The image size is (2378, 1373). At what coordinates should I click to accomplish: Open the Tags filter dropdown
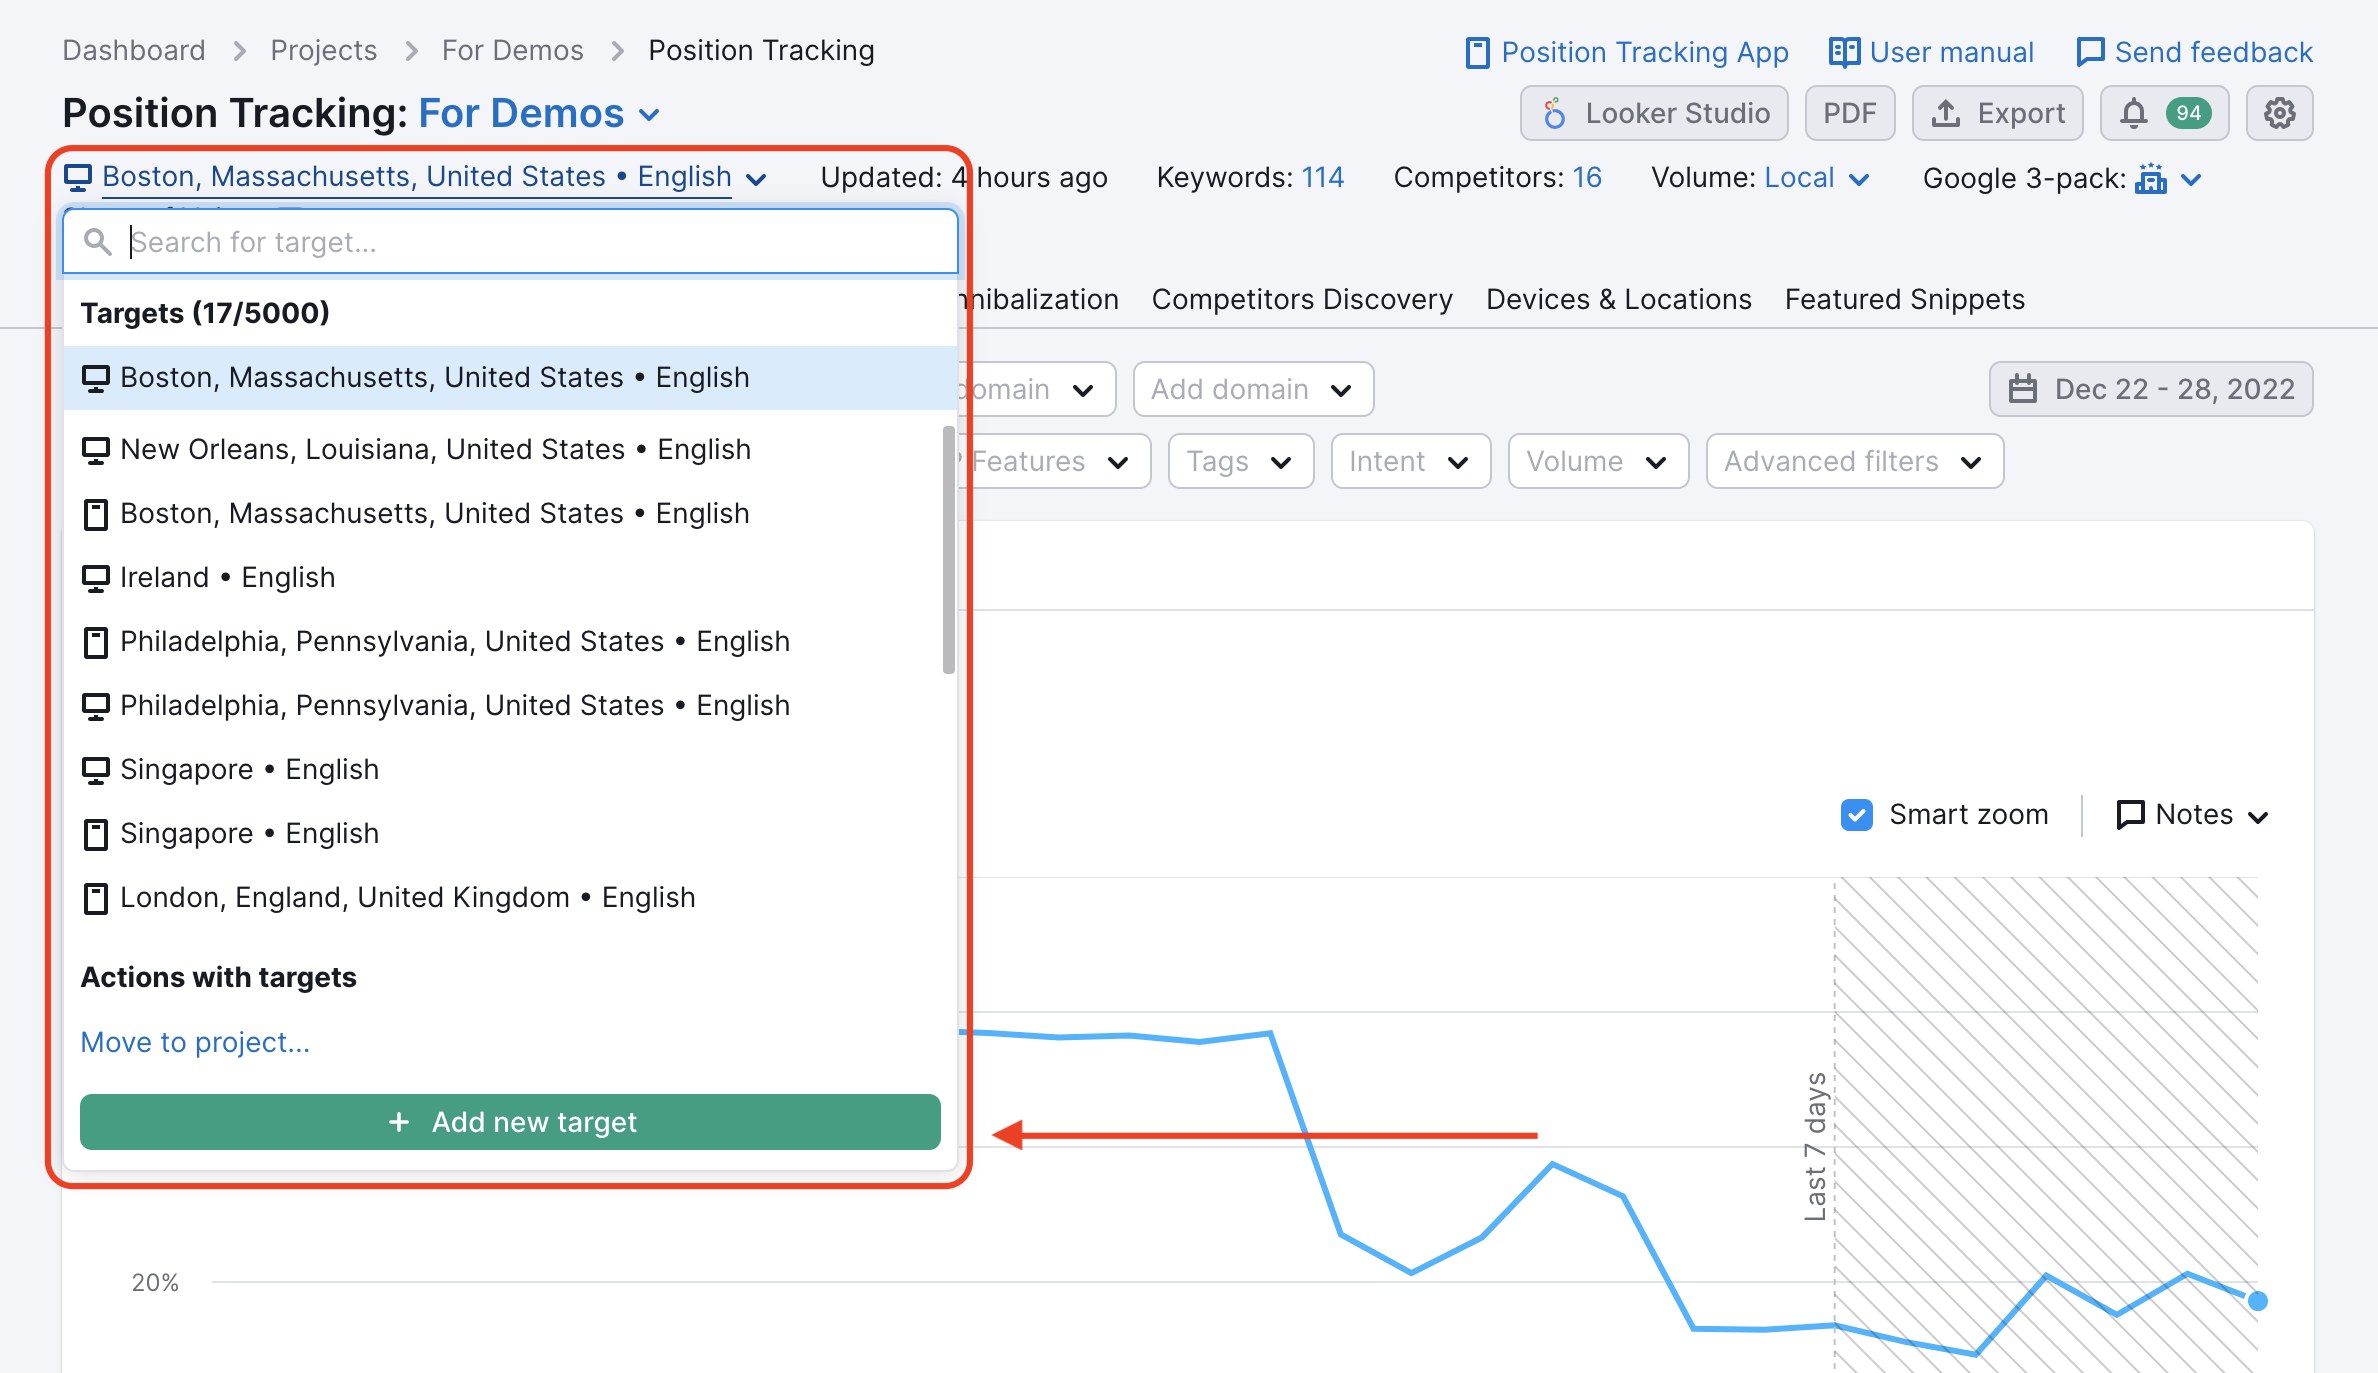tap(1240, 461)
